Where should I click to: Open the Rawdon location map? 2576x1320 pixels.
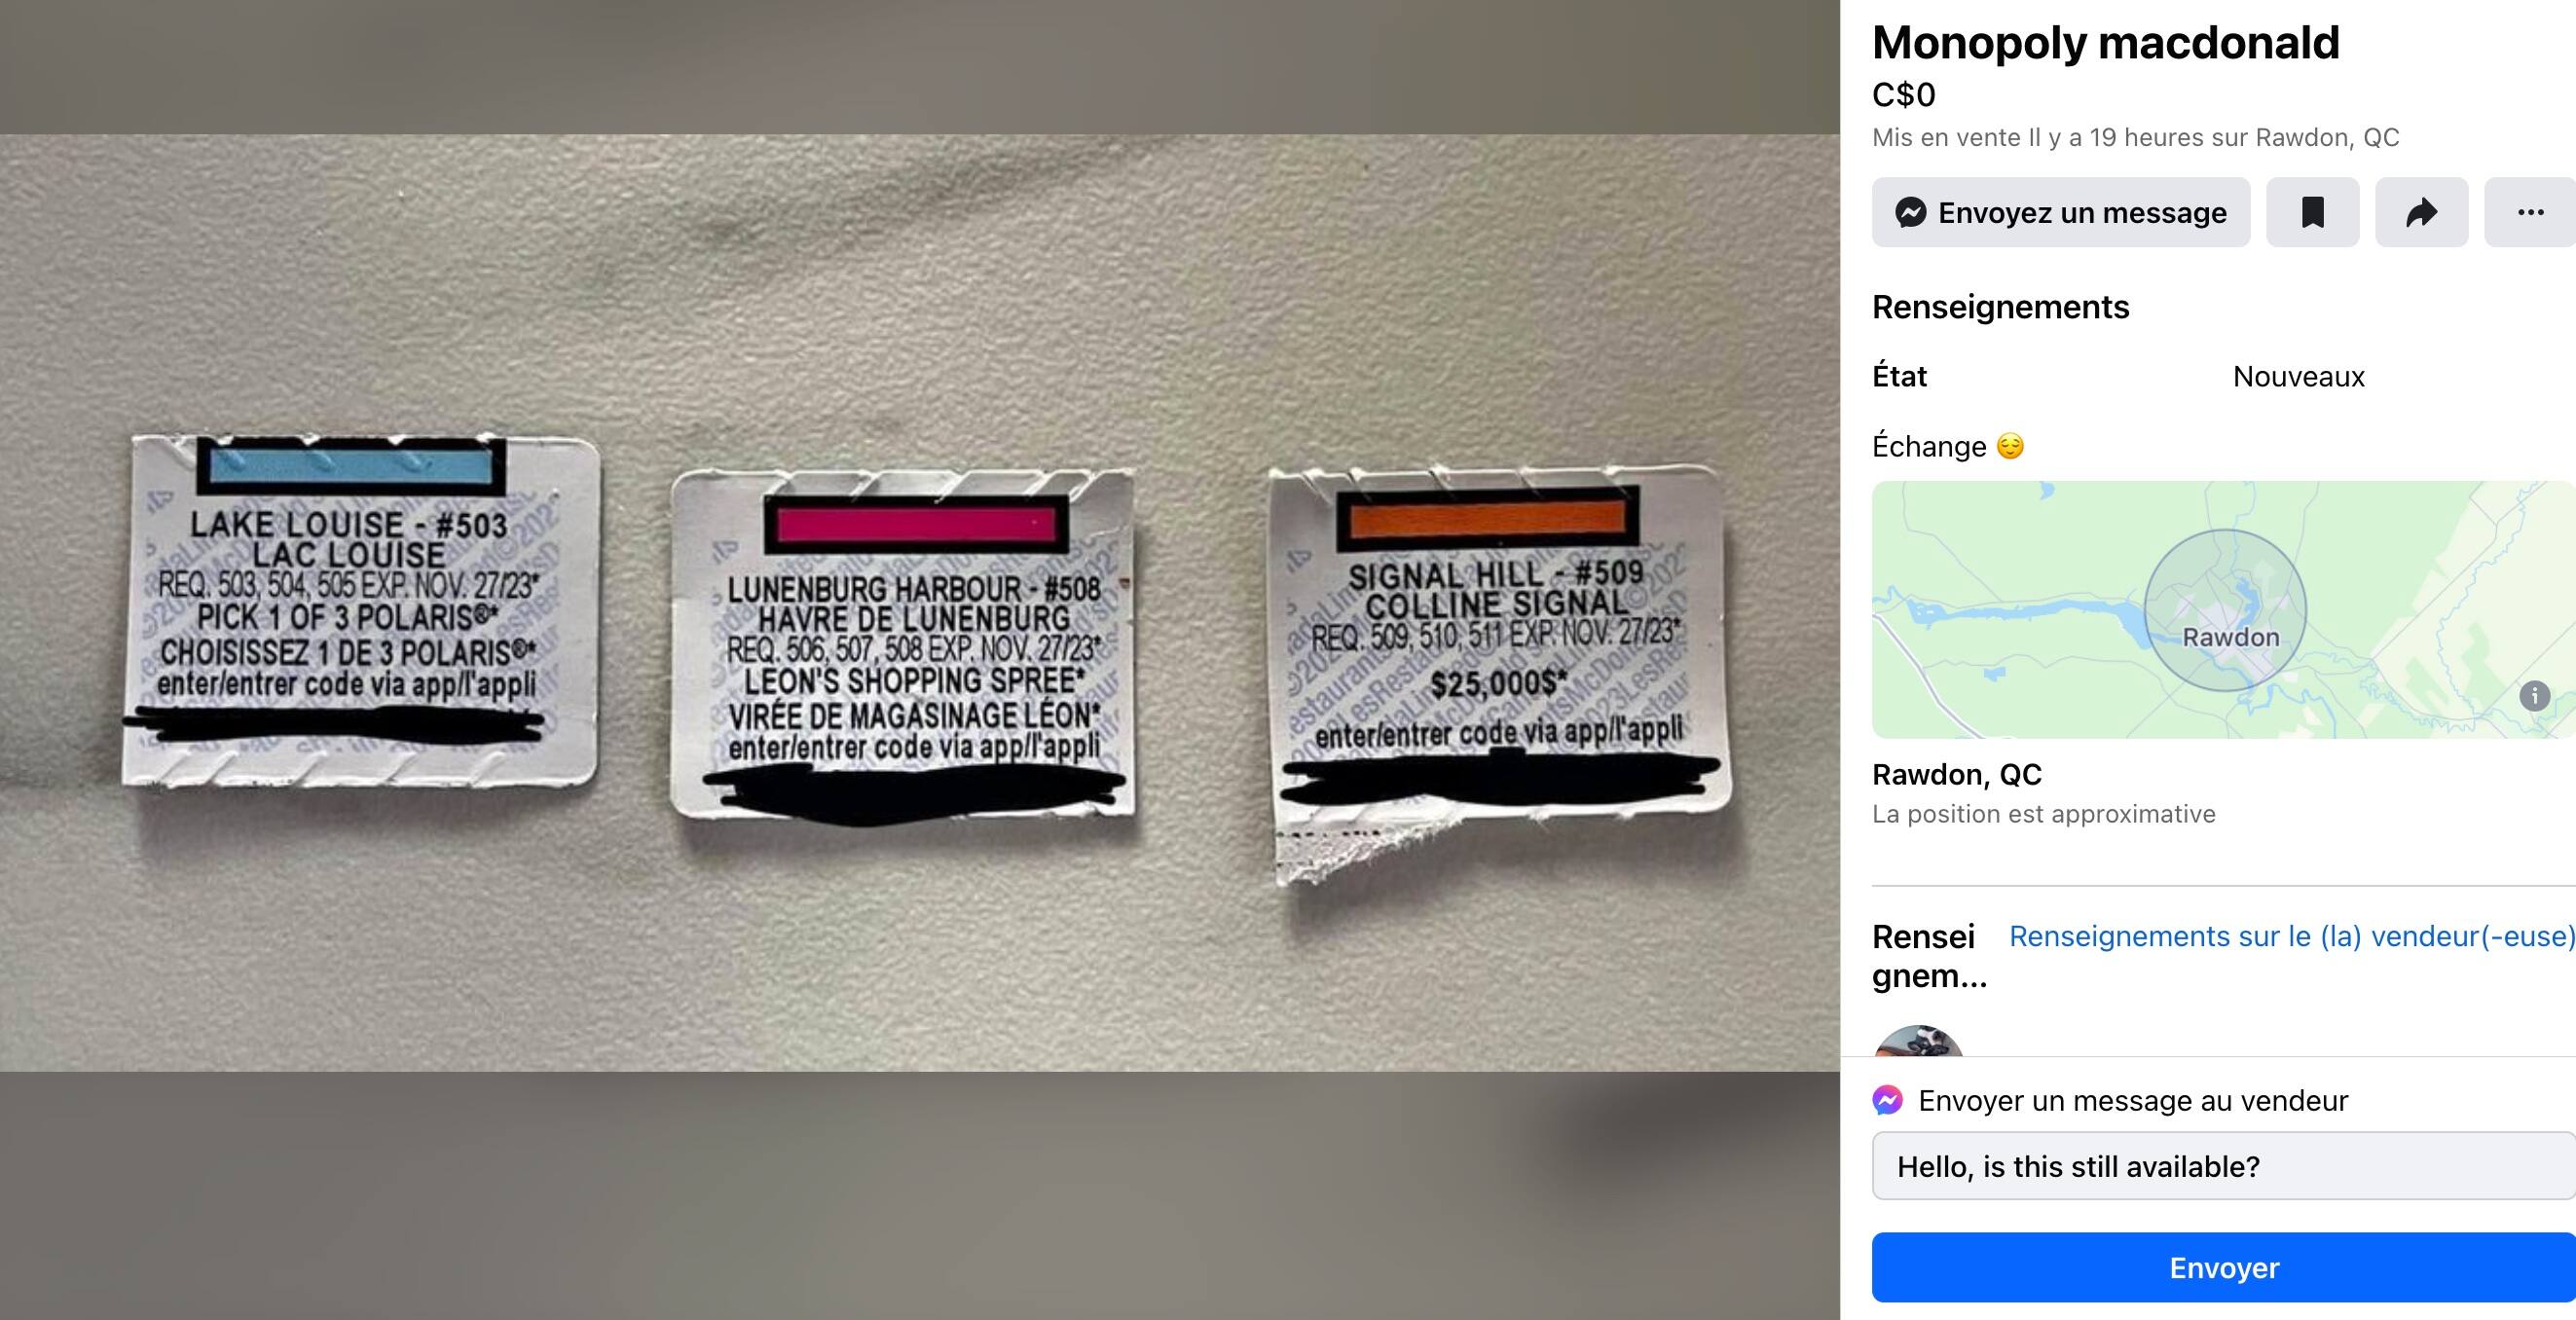(x=2224, y=610)
